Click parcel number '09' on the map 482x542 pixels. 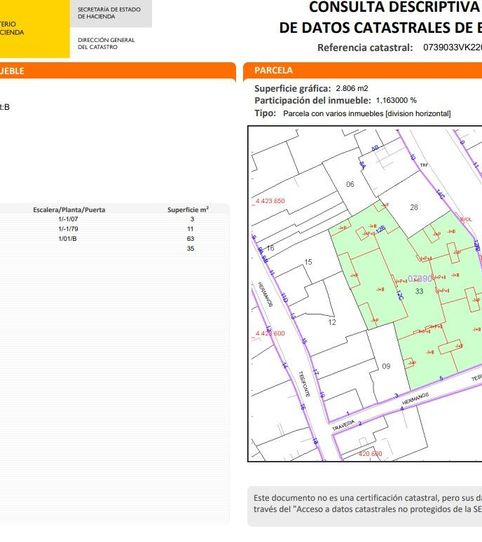(386, 366)
